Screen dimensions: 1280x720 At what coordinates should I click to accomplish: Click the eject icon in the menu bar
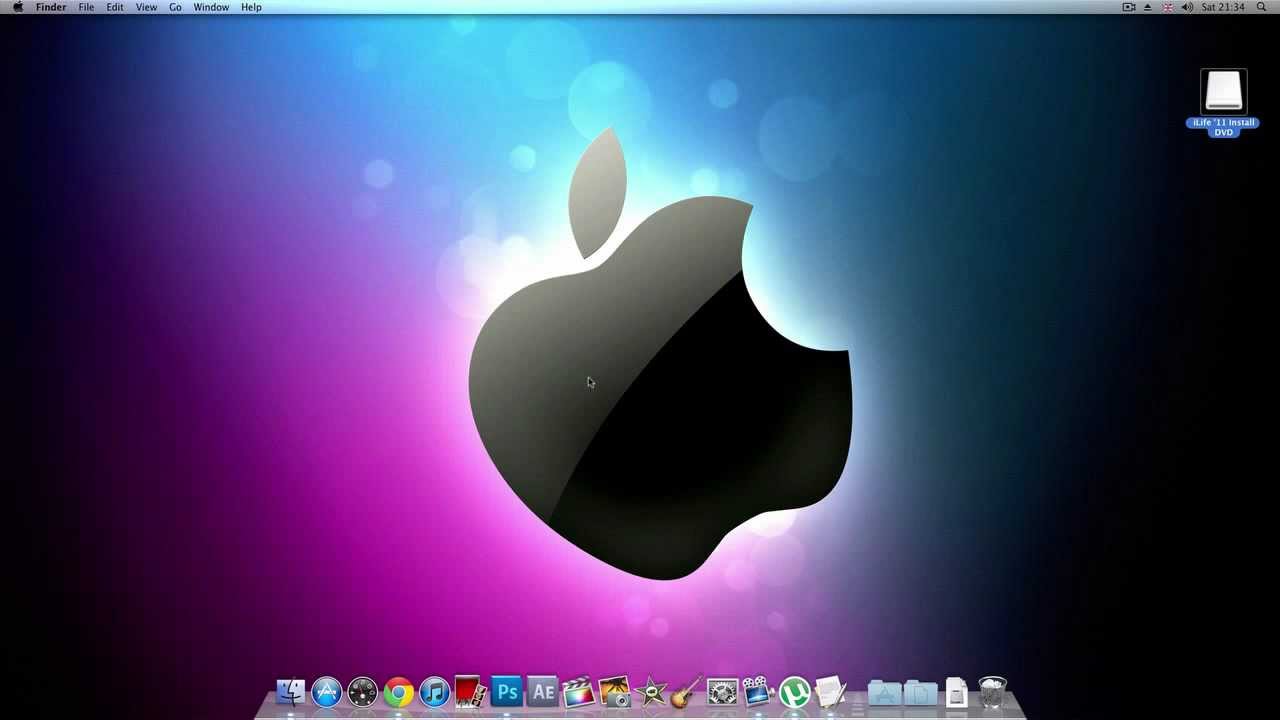[x=1148, y=7]
